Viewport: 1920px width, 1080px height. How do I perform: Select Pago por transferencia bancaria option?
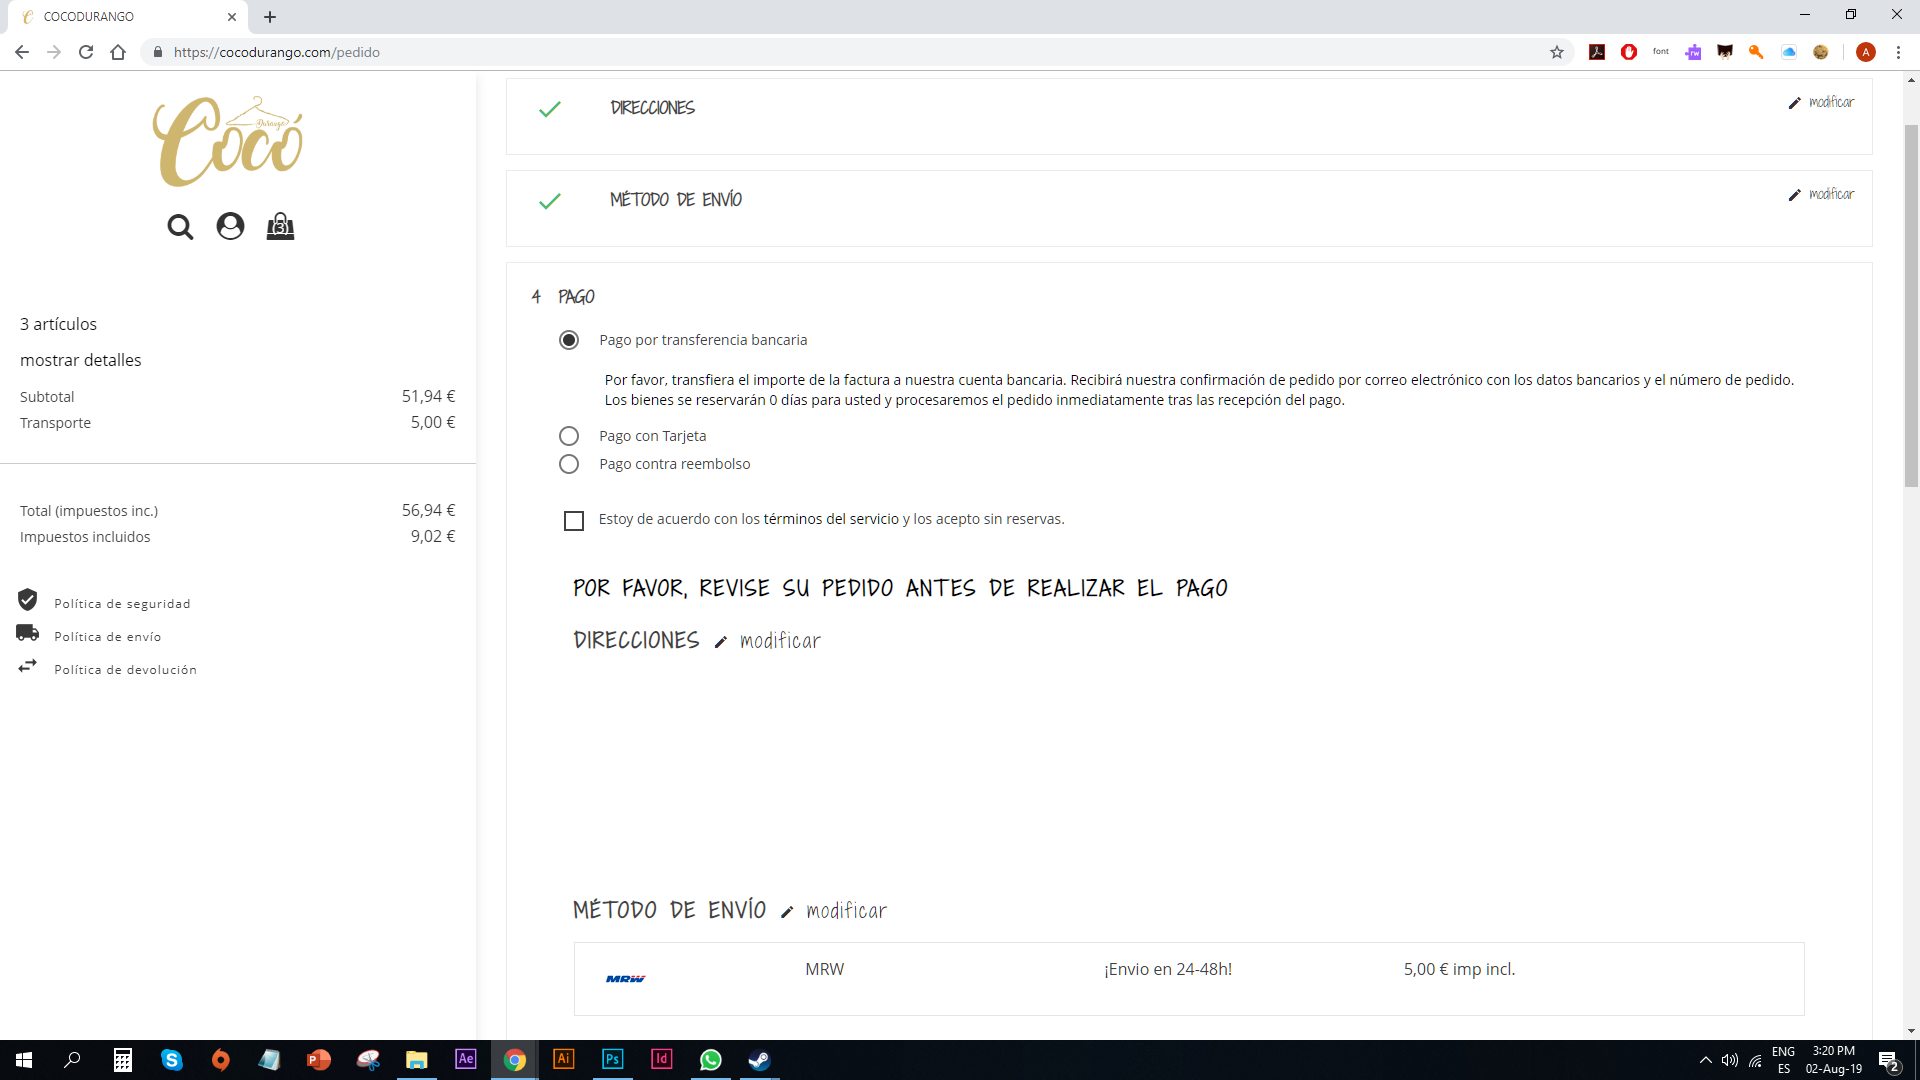(569, 340)
